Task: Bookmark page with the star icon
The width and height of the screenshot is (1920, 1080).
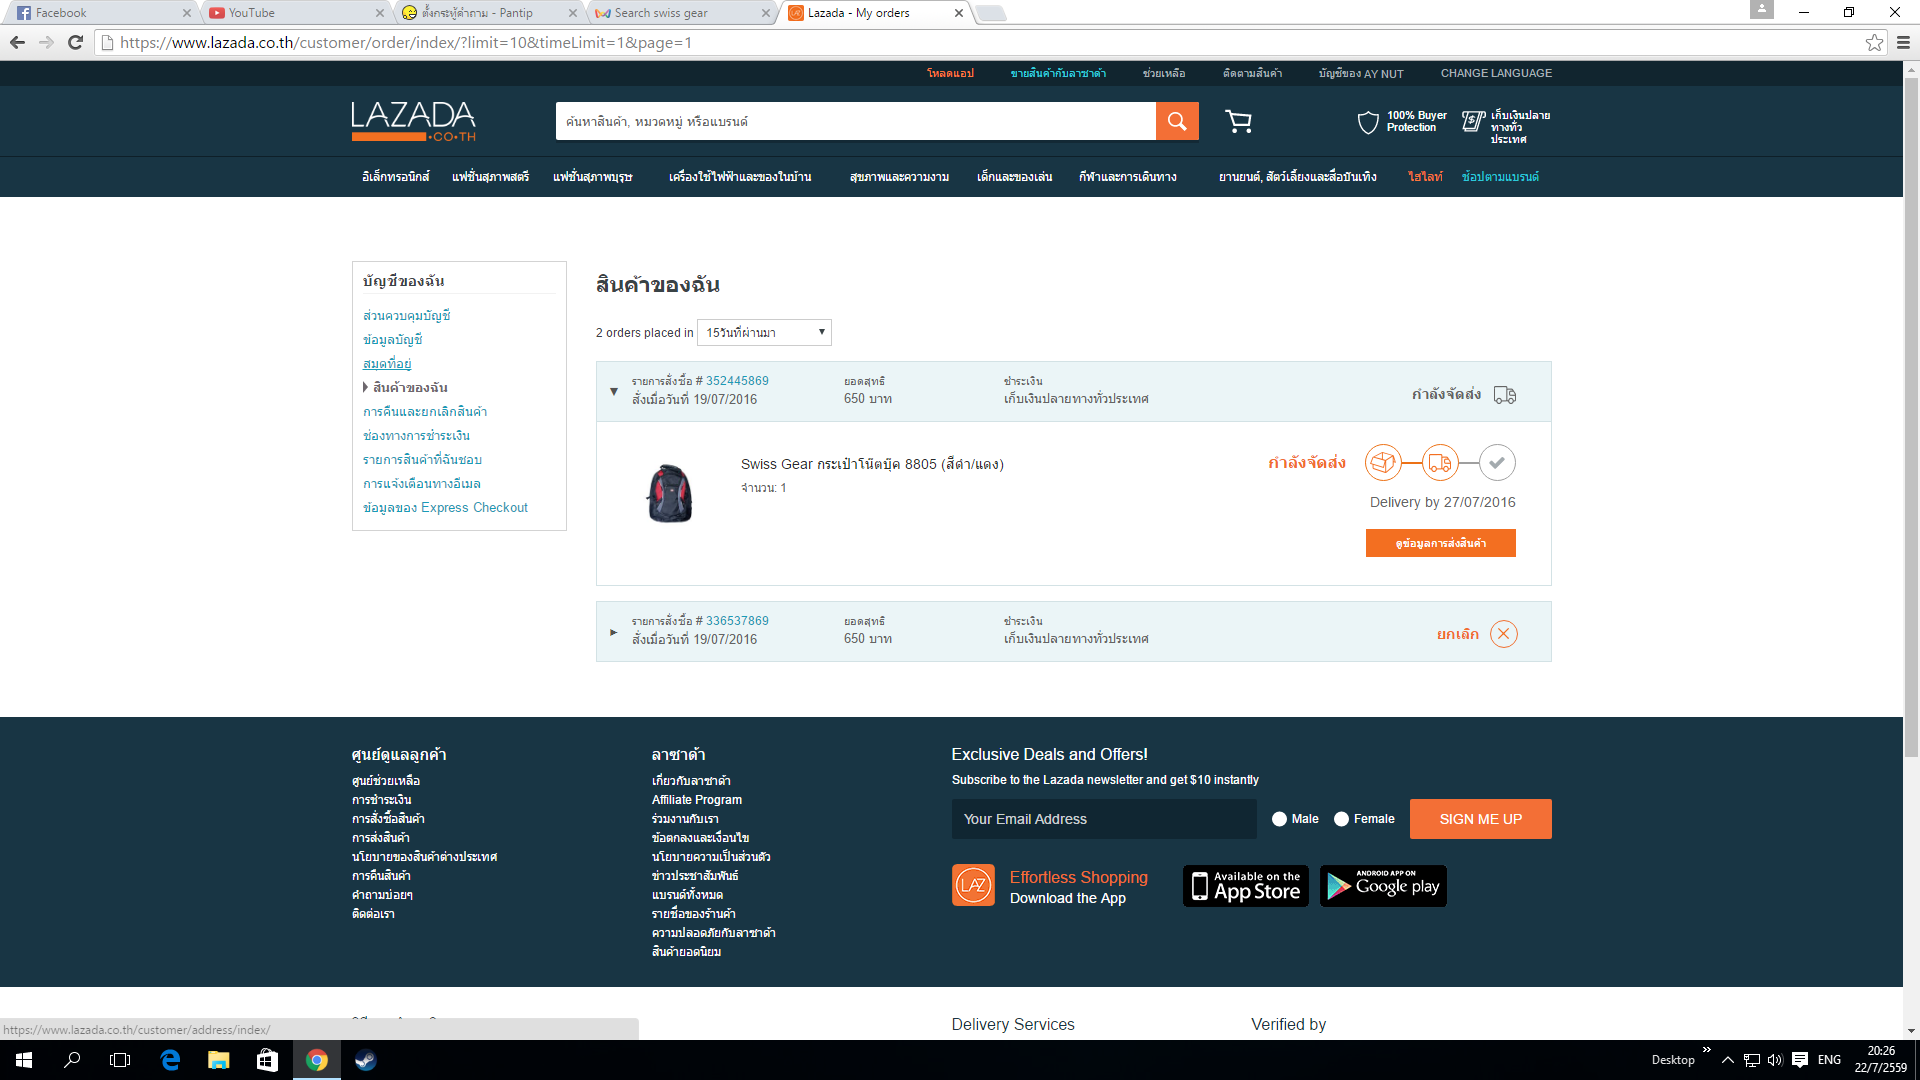Action: pos(1874,42)
